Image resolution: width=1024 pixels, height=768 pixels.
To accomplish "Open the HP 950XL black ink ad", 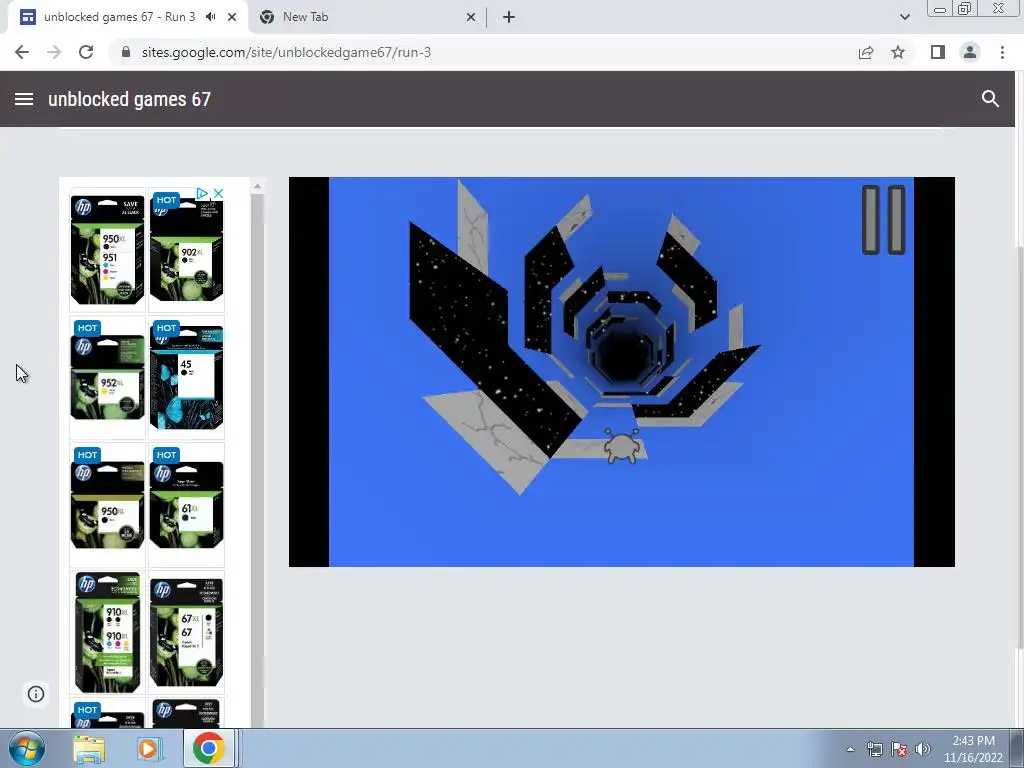I will 108,504.
